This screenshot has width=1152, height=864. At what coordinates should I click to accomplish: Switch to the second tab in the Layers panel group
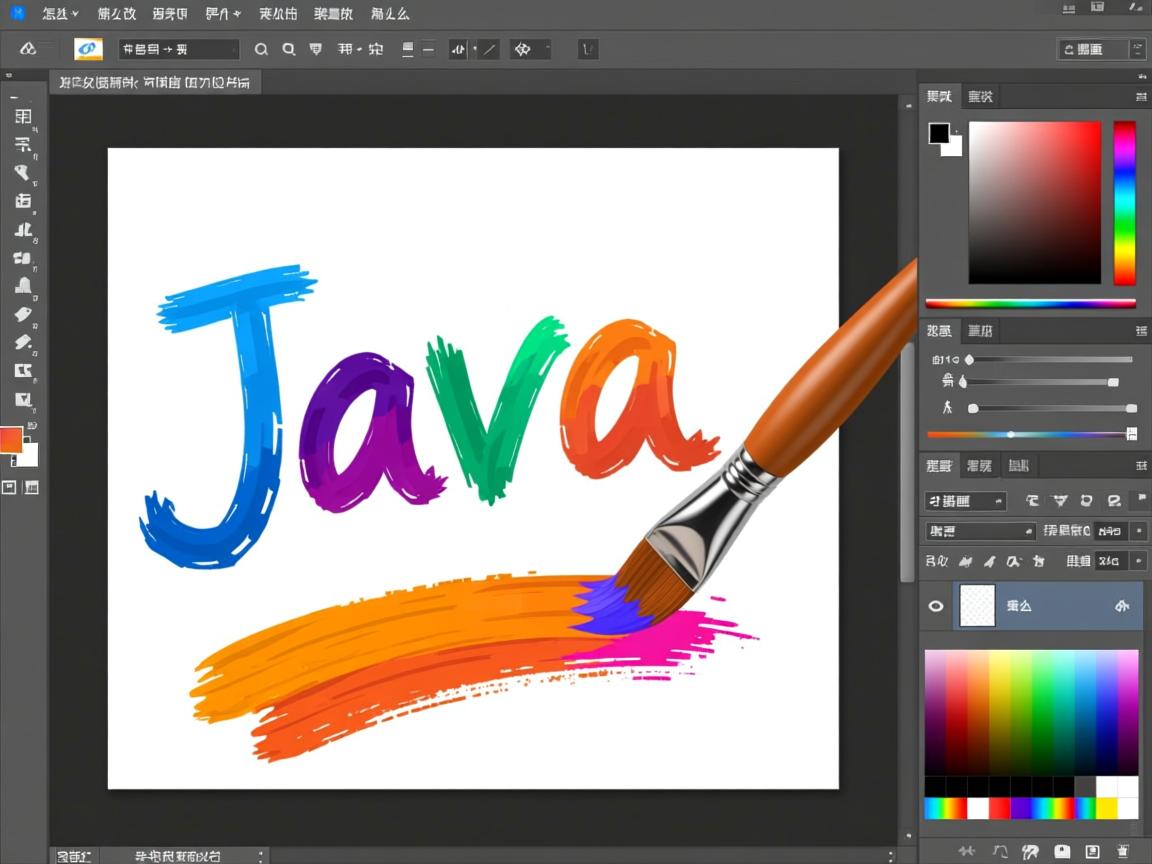pos(980,465)
